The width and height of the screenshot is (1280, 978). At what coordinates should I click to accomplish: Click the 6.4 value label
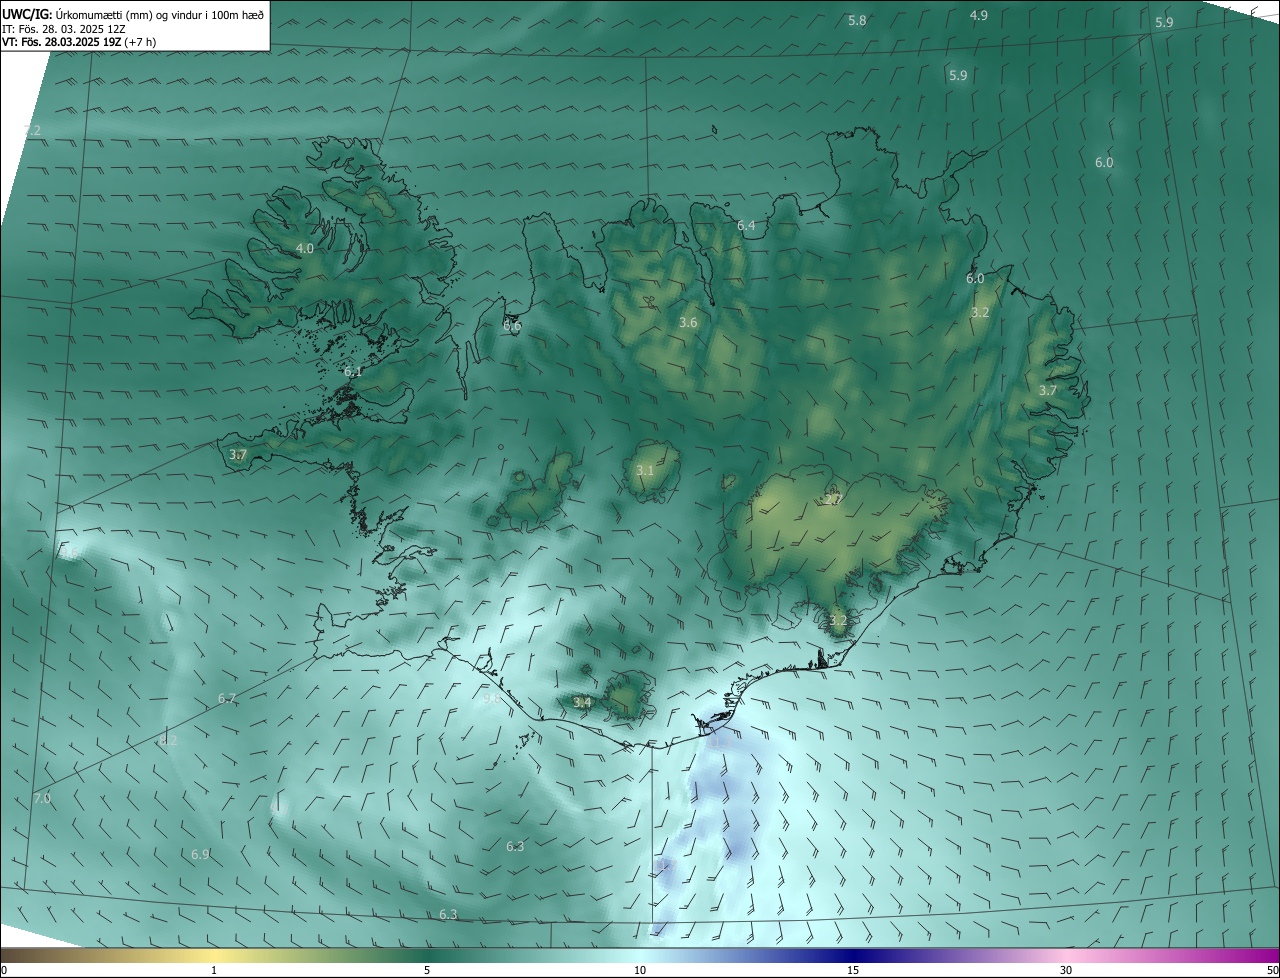coord(746,226)
